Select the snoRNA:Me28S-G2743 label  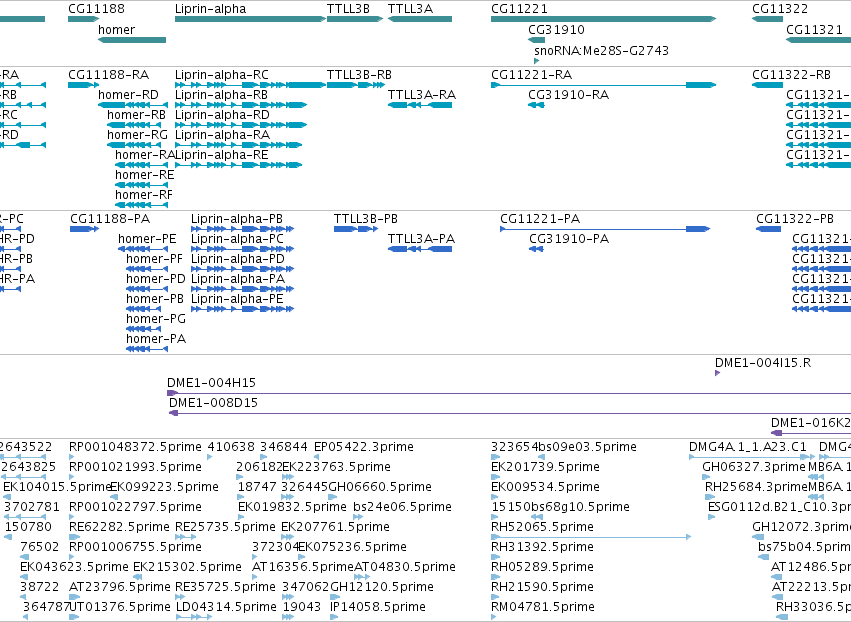point(601,50)
